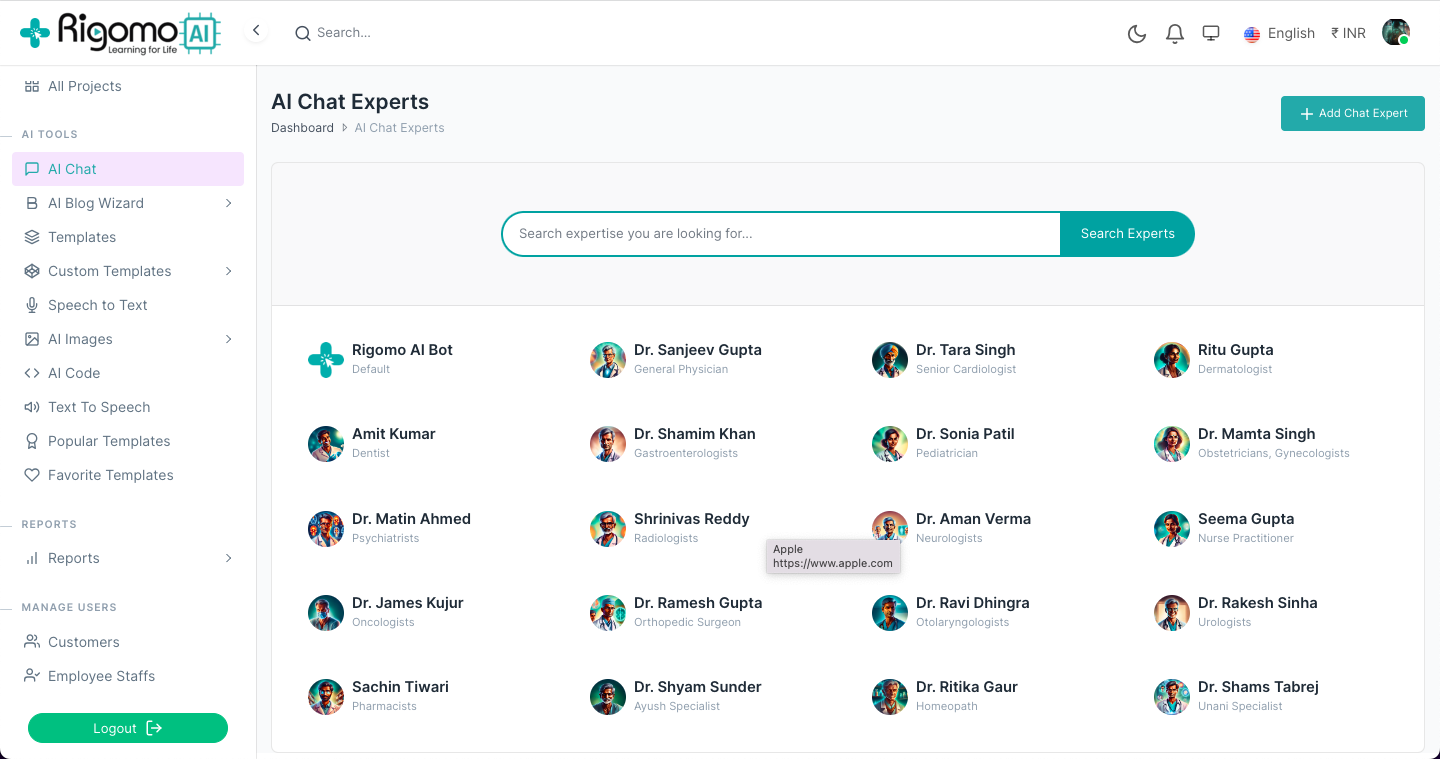
Task: Expand the AI Blog Wizard submenu
Action: pos(228,203)
